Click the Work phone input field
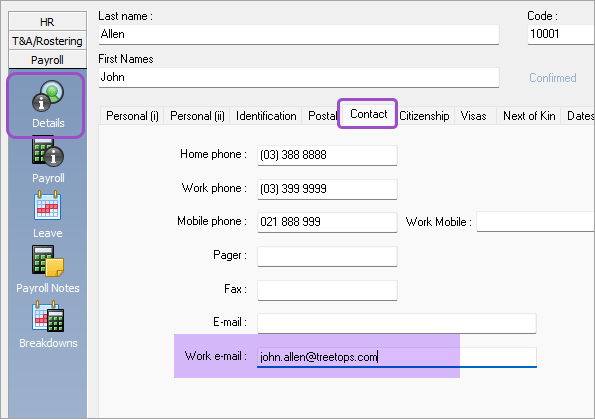The image size is (595, 419). coord(327,189)
